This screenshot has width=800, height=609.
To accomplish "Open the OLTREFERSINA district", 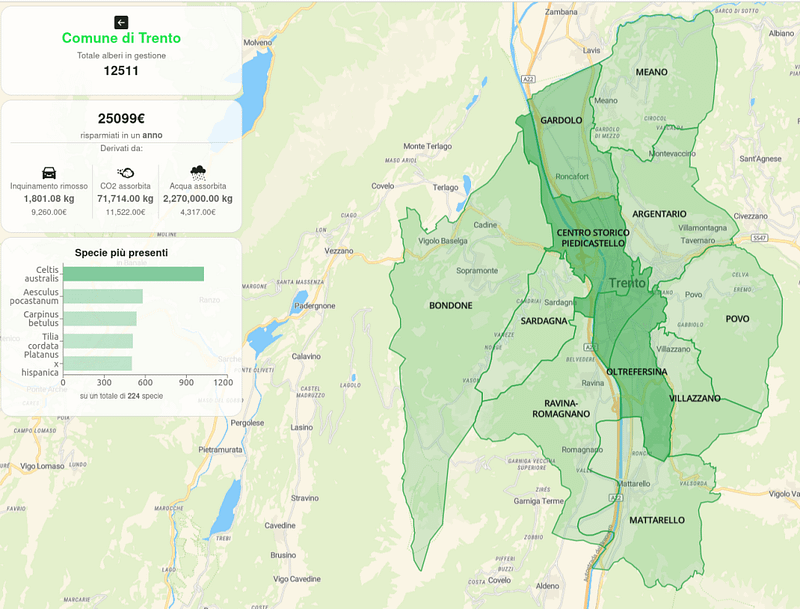I will pos(637,372).
